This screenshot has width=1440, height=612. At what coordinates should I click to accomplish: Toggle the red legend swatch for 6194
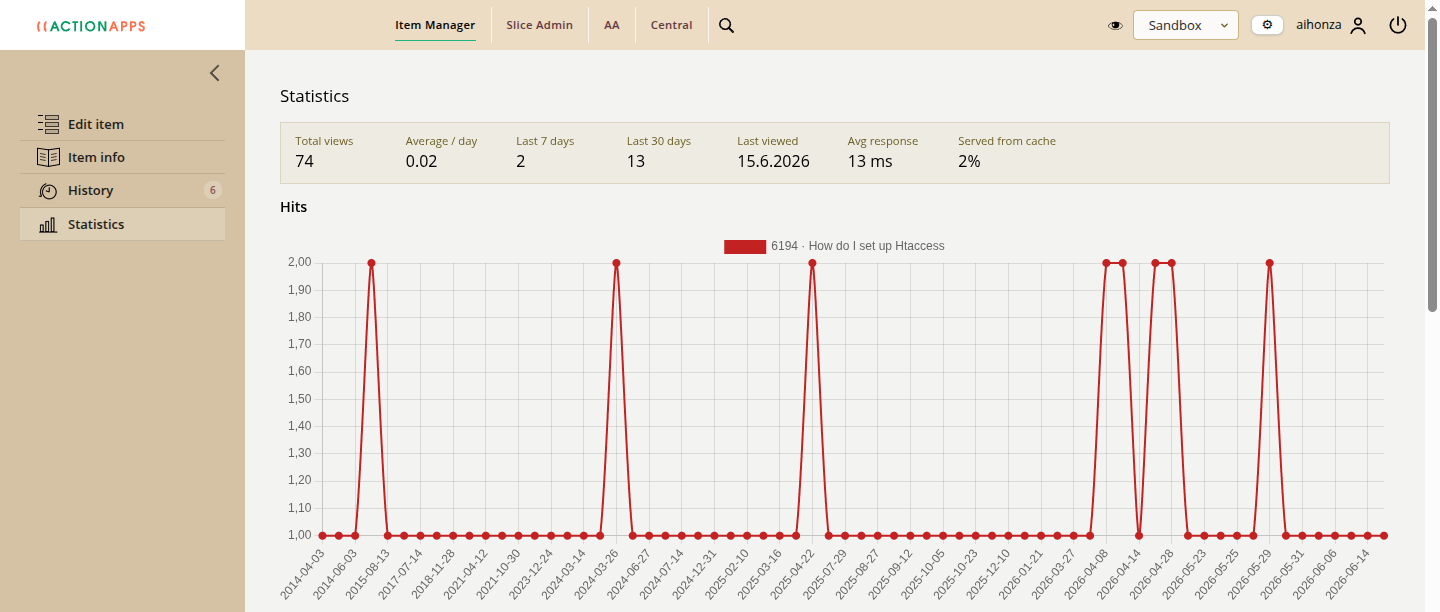(745, 246)
